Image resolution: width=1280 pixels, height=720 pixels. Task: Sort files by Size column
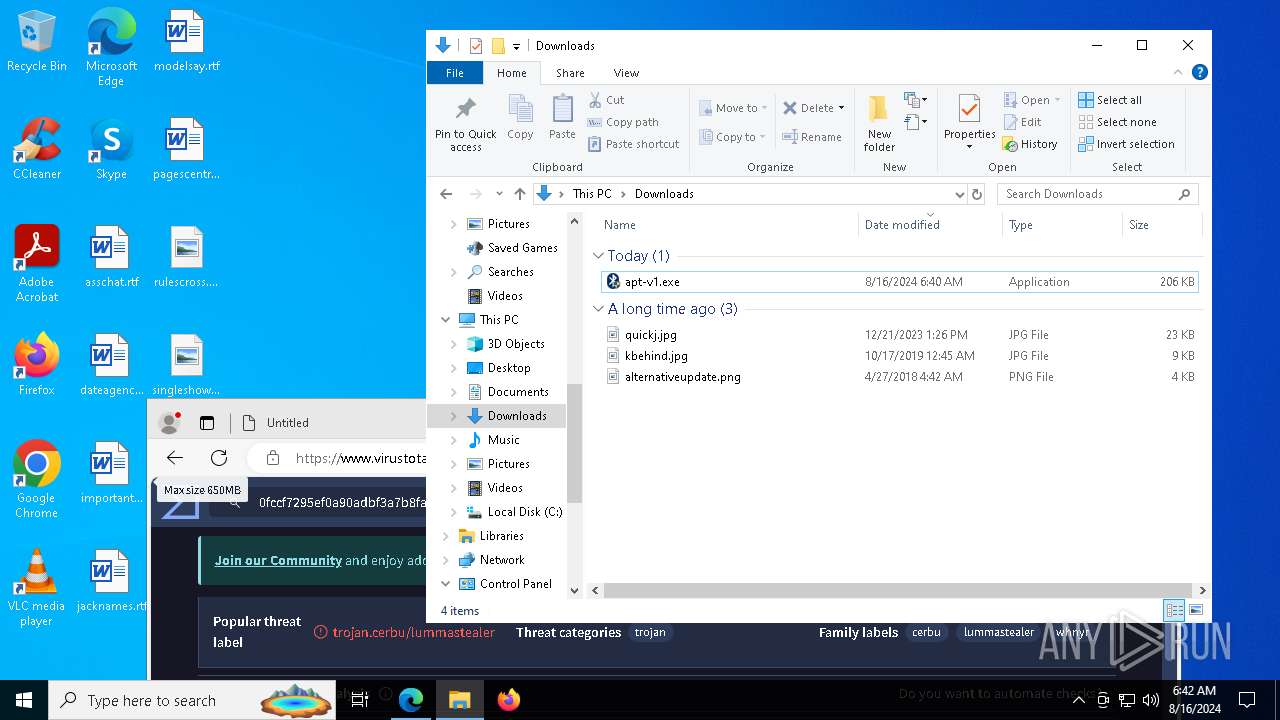coord(1160,225)
